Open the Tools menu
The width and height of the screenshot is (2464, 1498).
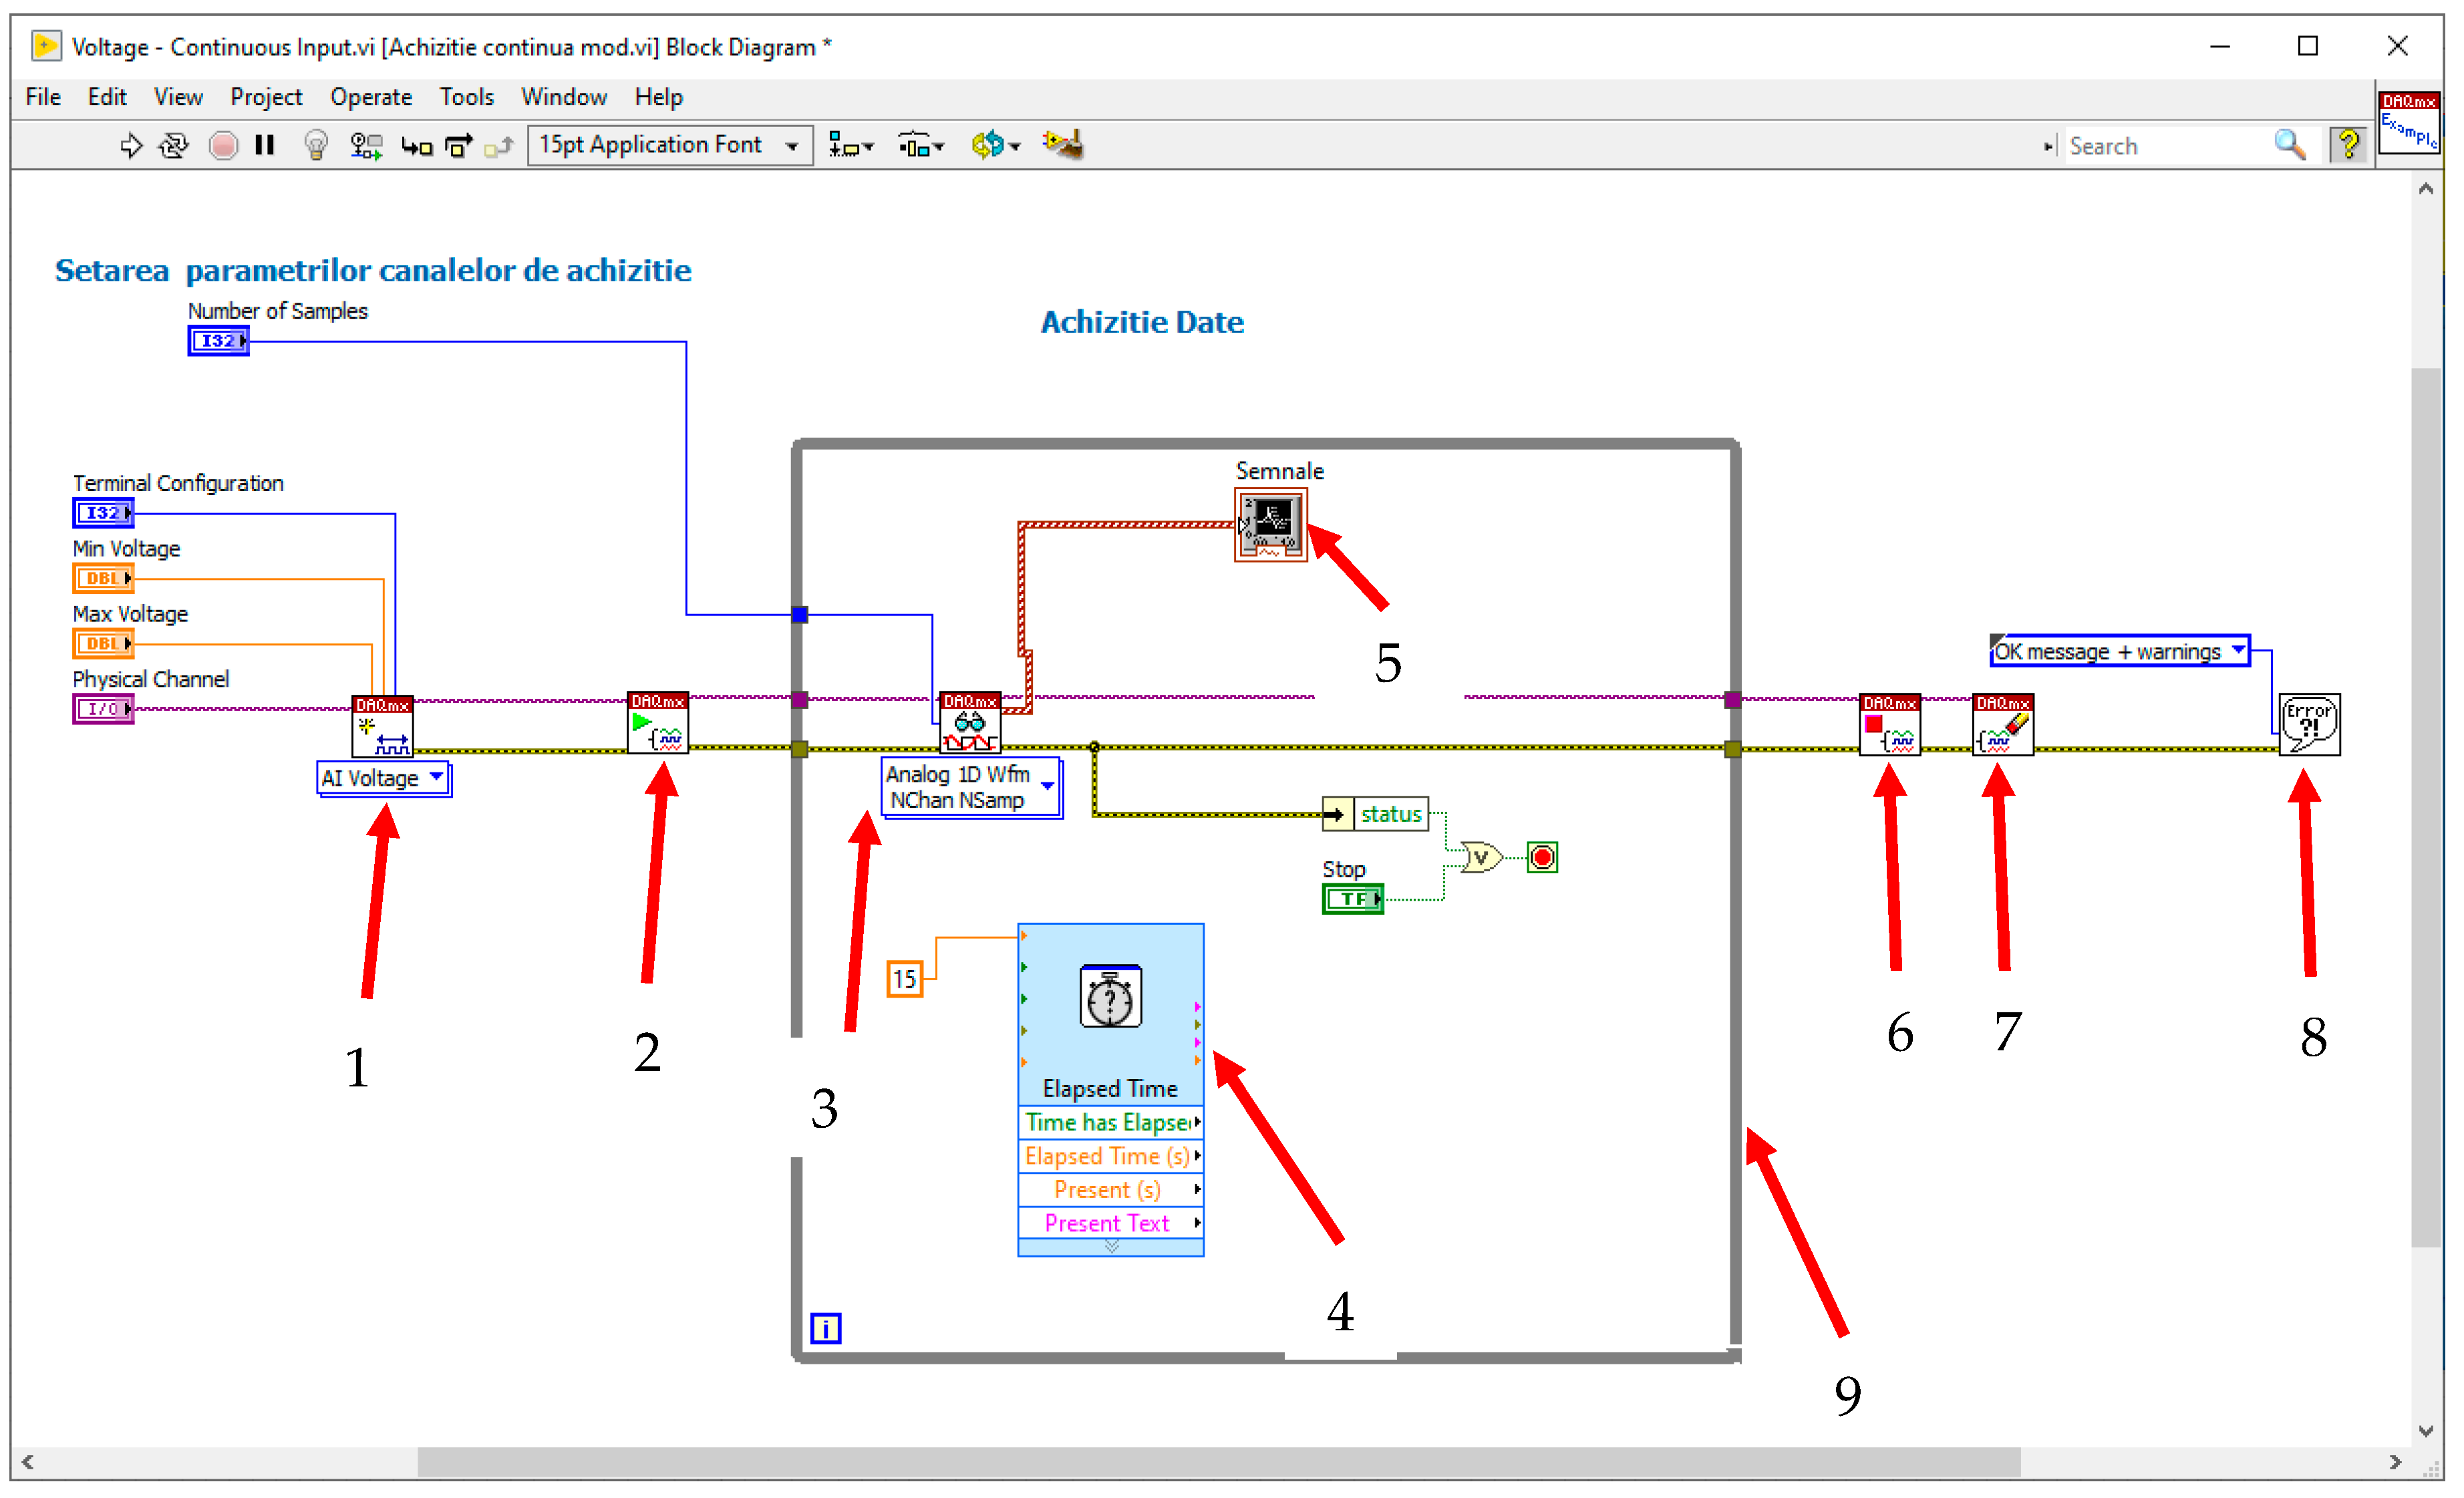(x=466, y=97)
